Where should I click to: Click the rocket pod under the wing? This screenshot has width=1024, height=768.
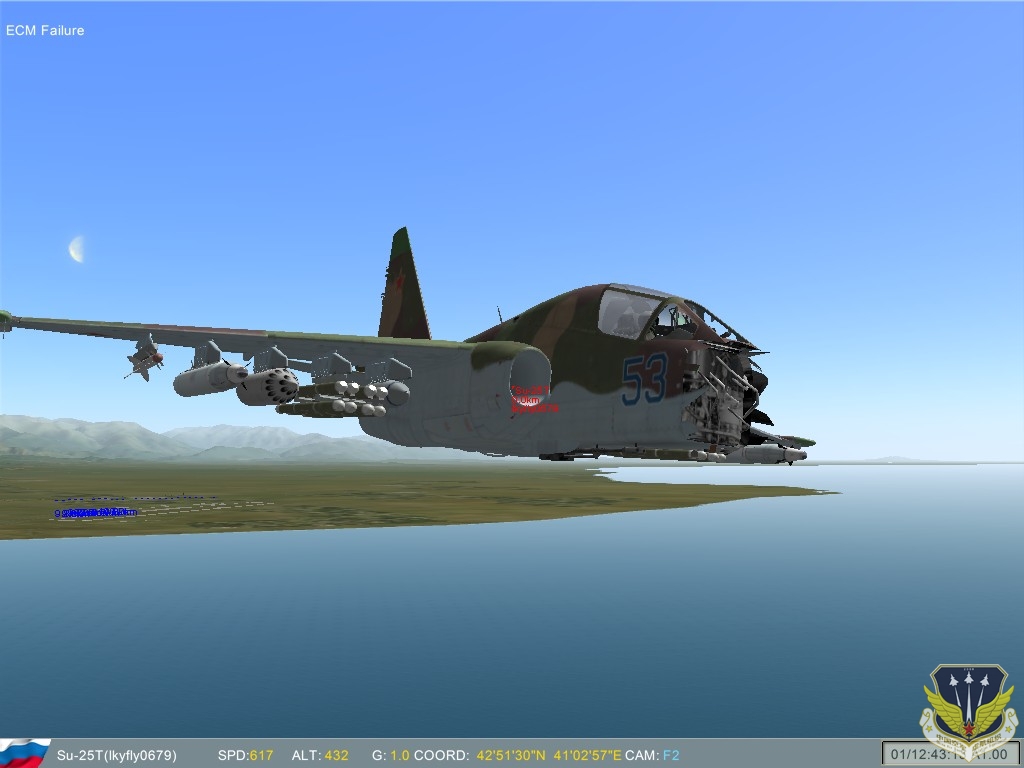point(267,385)
